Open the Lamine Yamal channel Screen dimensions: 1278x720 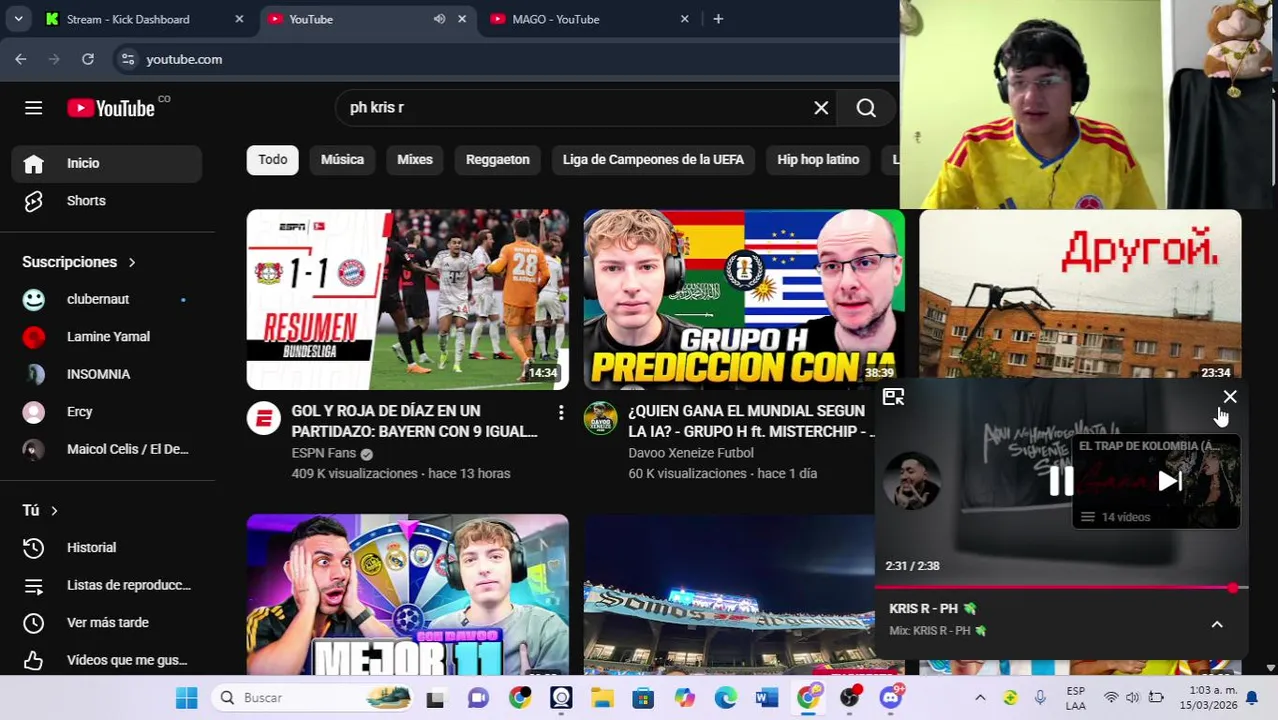(107, 337)
